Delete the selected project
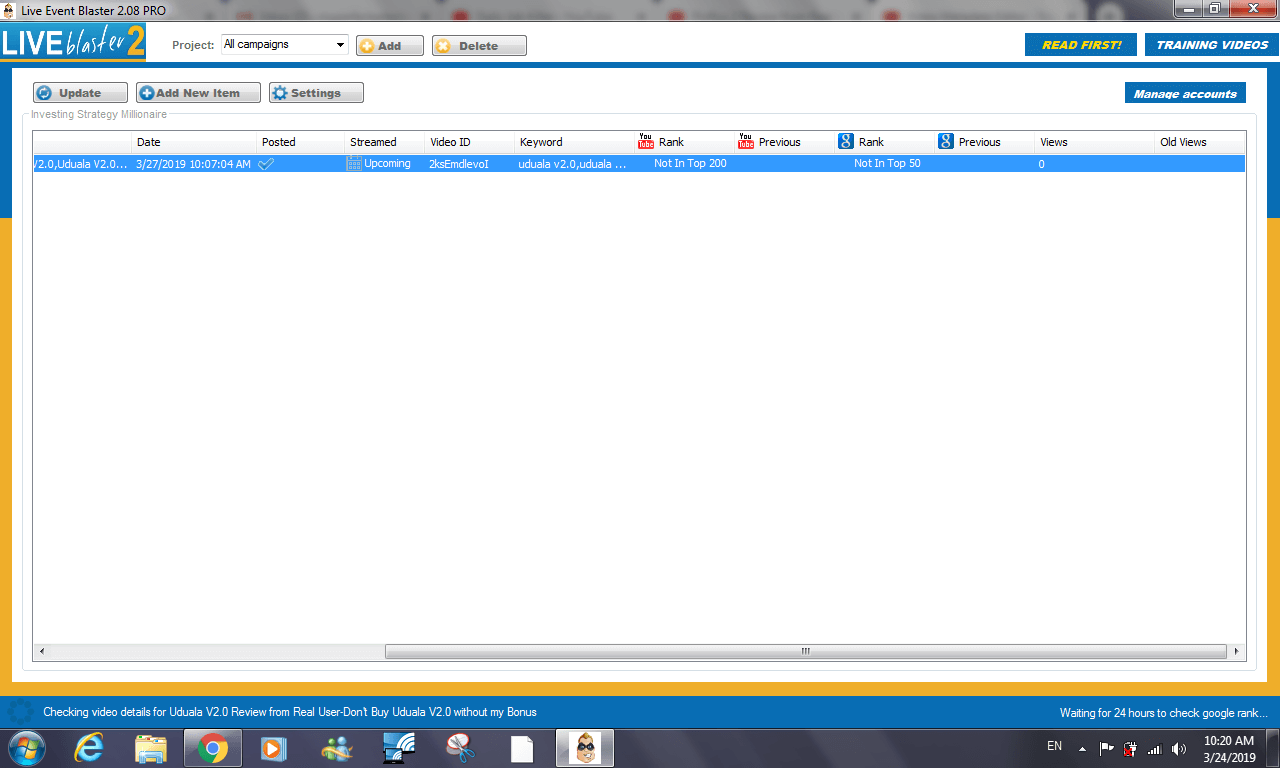Screen dimensions: 1280x768 [479, 46]
